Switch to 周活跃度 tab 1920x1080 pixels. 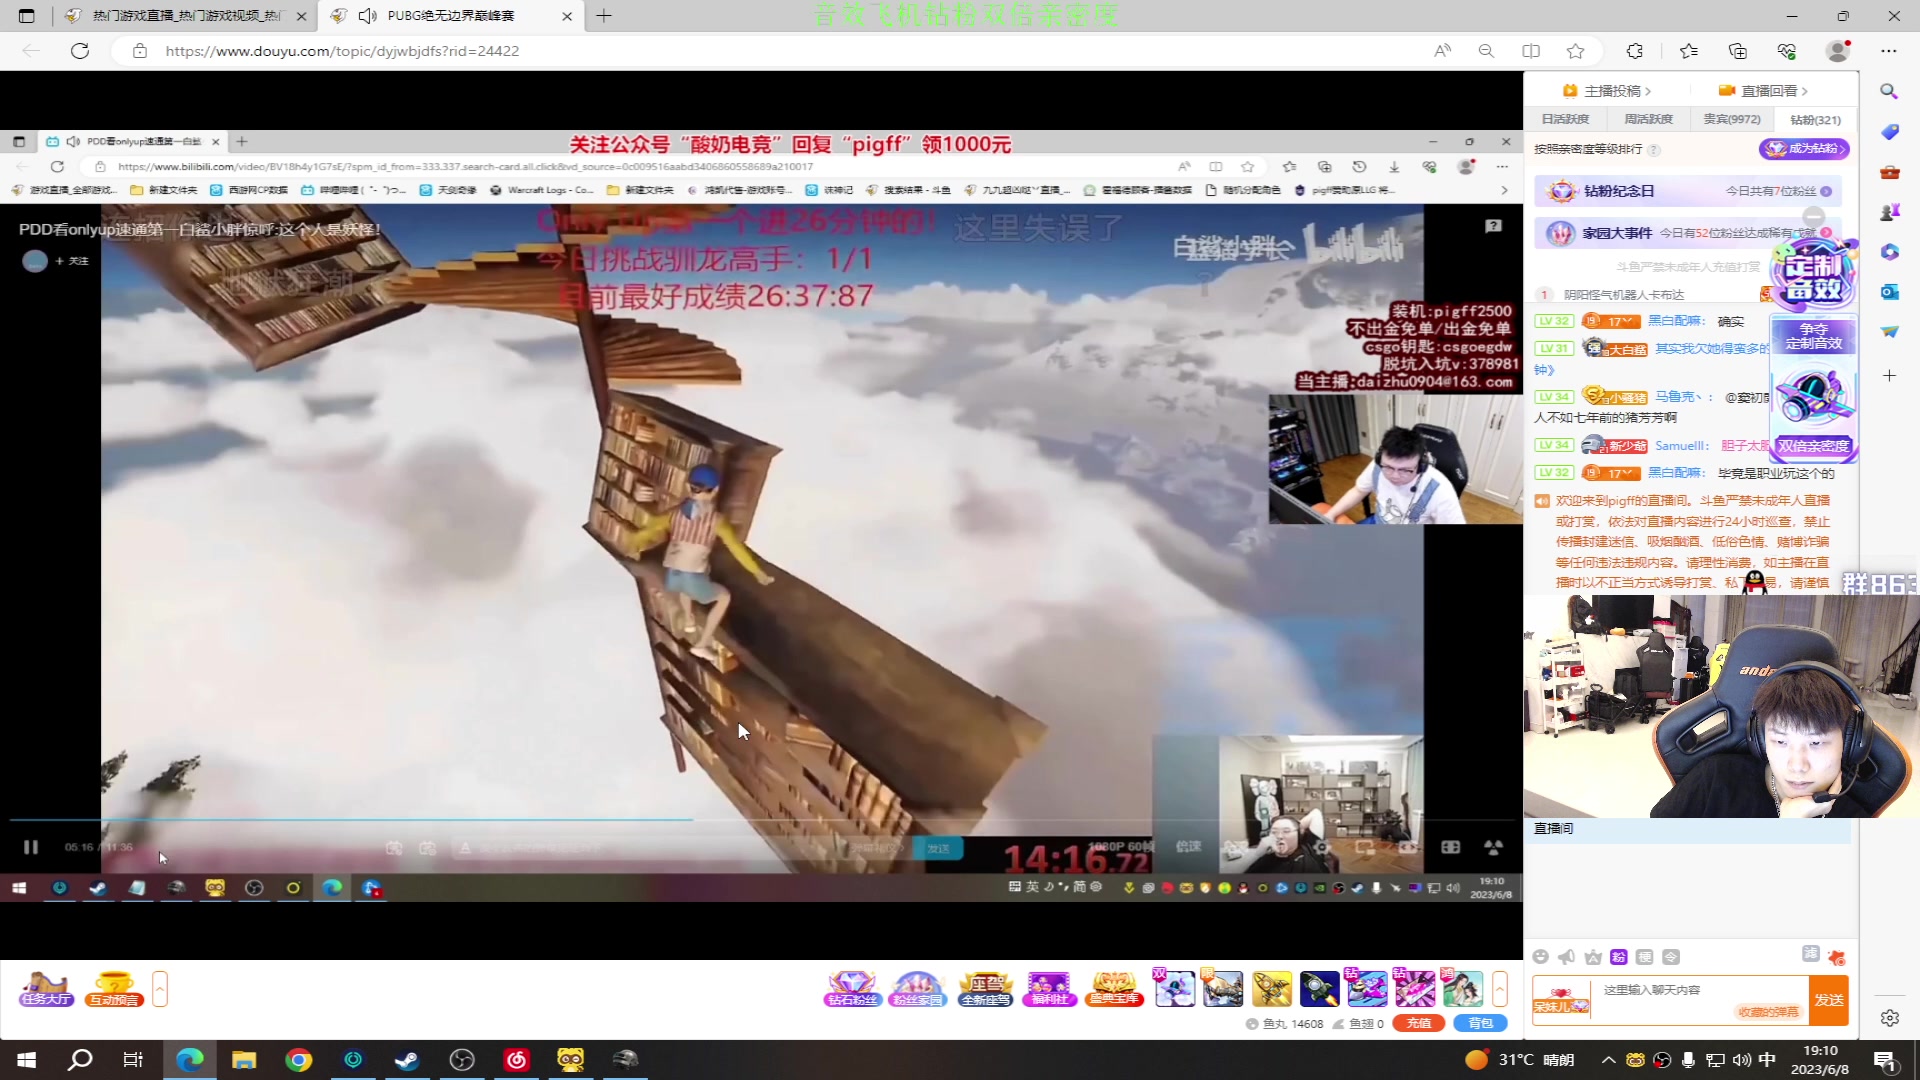(x=1648, y=119)
